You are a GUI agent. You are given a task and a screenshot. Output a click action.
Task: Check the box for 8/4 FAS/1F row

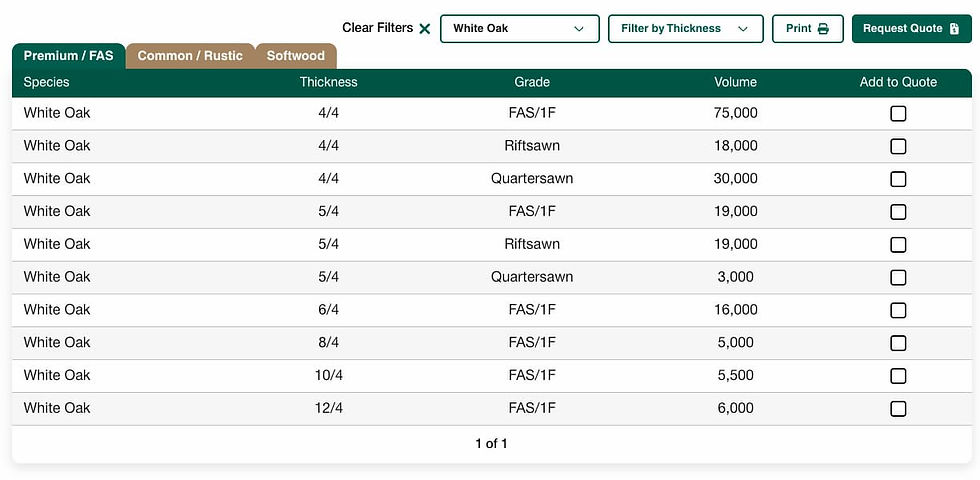(x=898, y=343)
